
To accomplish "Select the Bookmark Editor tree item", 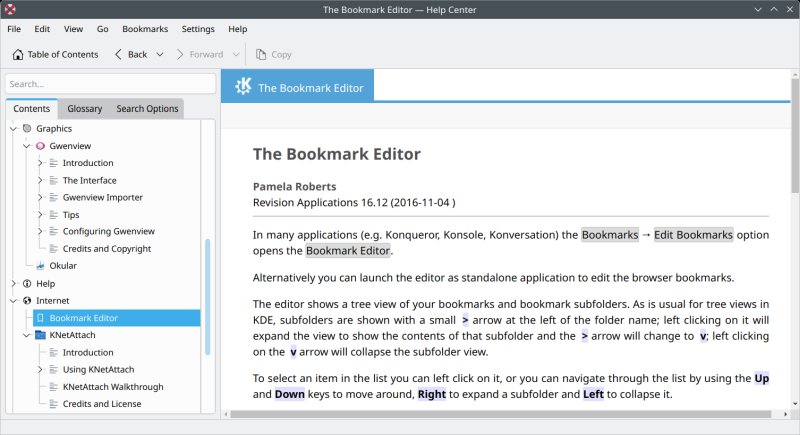I will tap(83, 318).
